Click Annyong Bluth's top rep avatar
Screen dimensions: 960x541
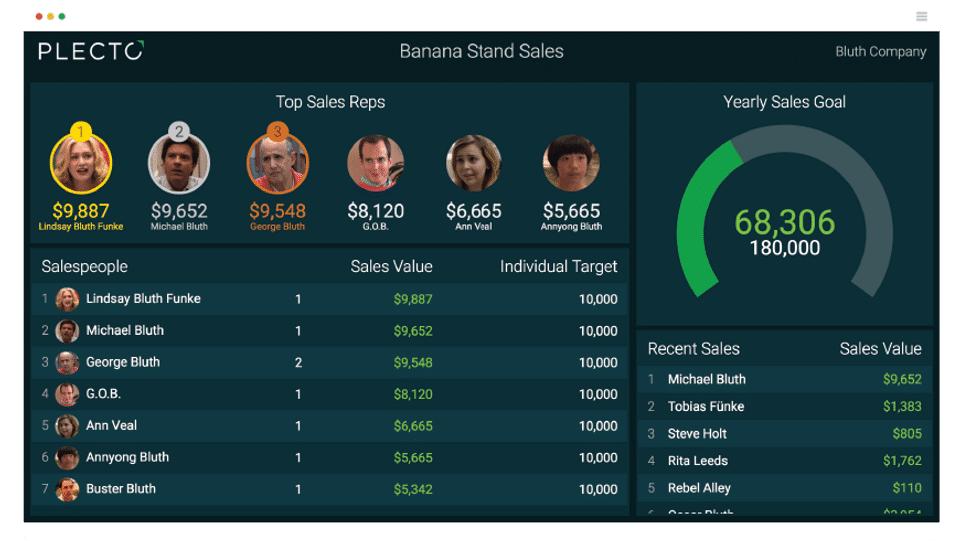coord(571,163)
